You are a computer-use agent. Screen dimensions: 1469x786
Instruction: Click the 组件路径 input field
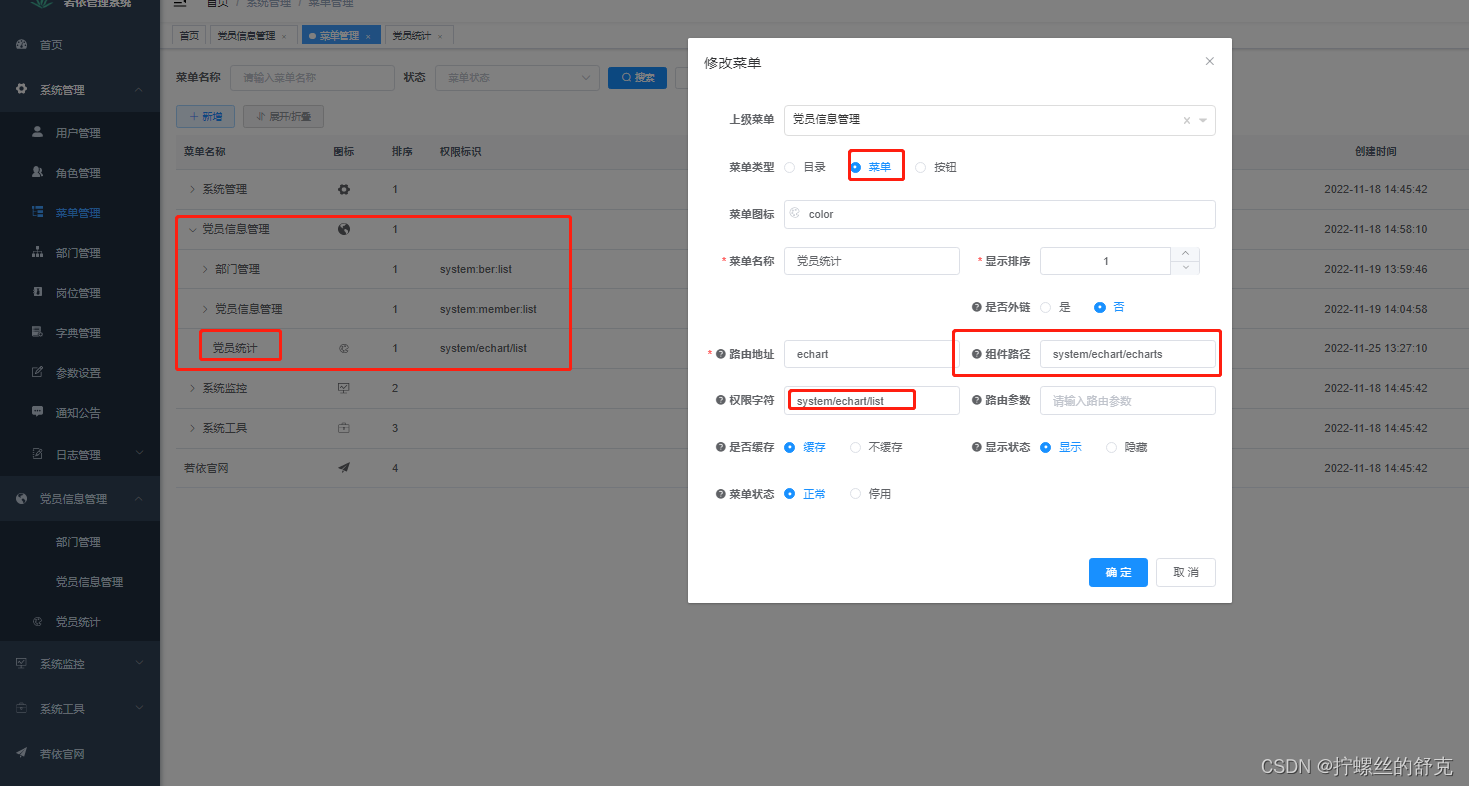(x=1128, y=354)
